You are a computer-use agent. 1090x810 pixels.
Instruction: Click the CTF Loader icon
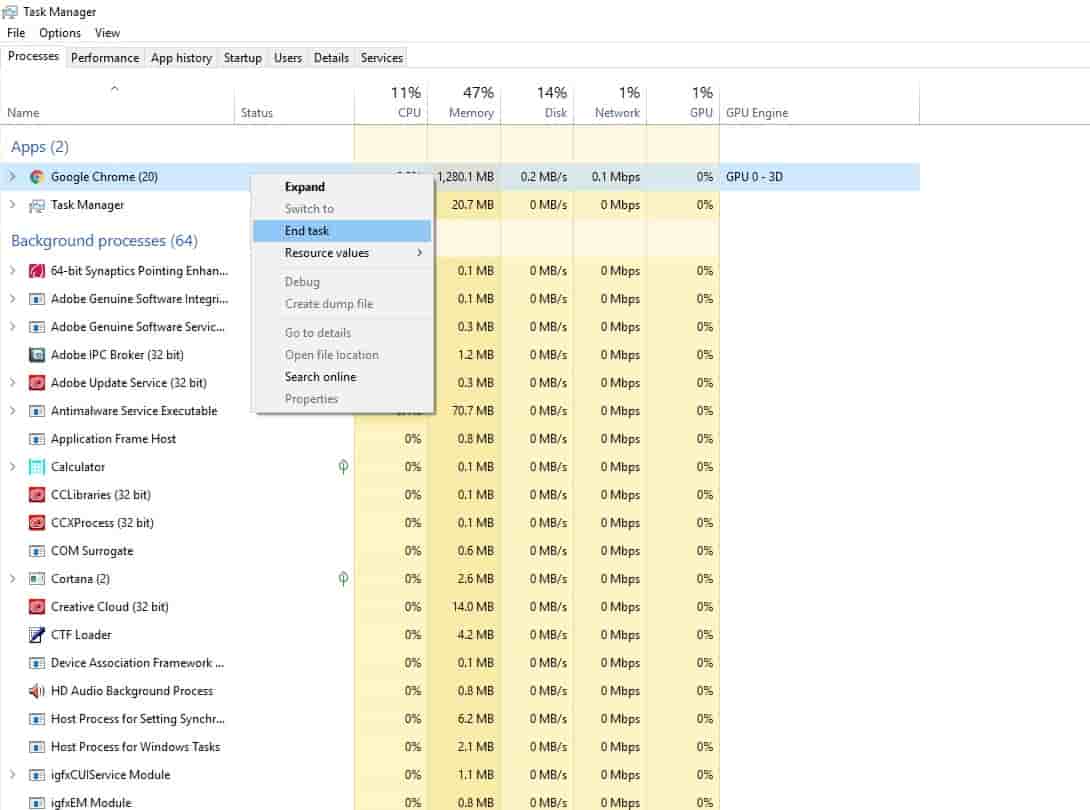[x=36, y=635]
